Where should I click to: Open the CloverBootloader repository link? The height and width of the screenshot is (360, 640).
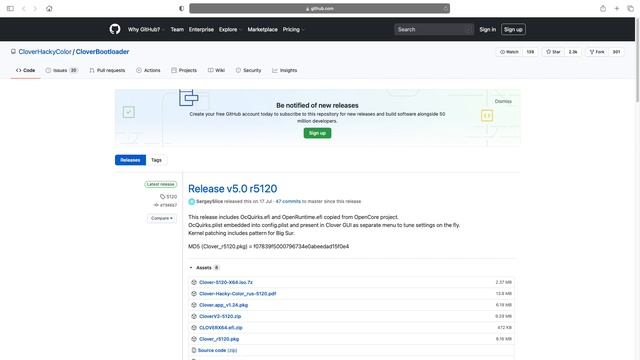[x=102, y=52]
